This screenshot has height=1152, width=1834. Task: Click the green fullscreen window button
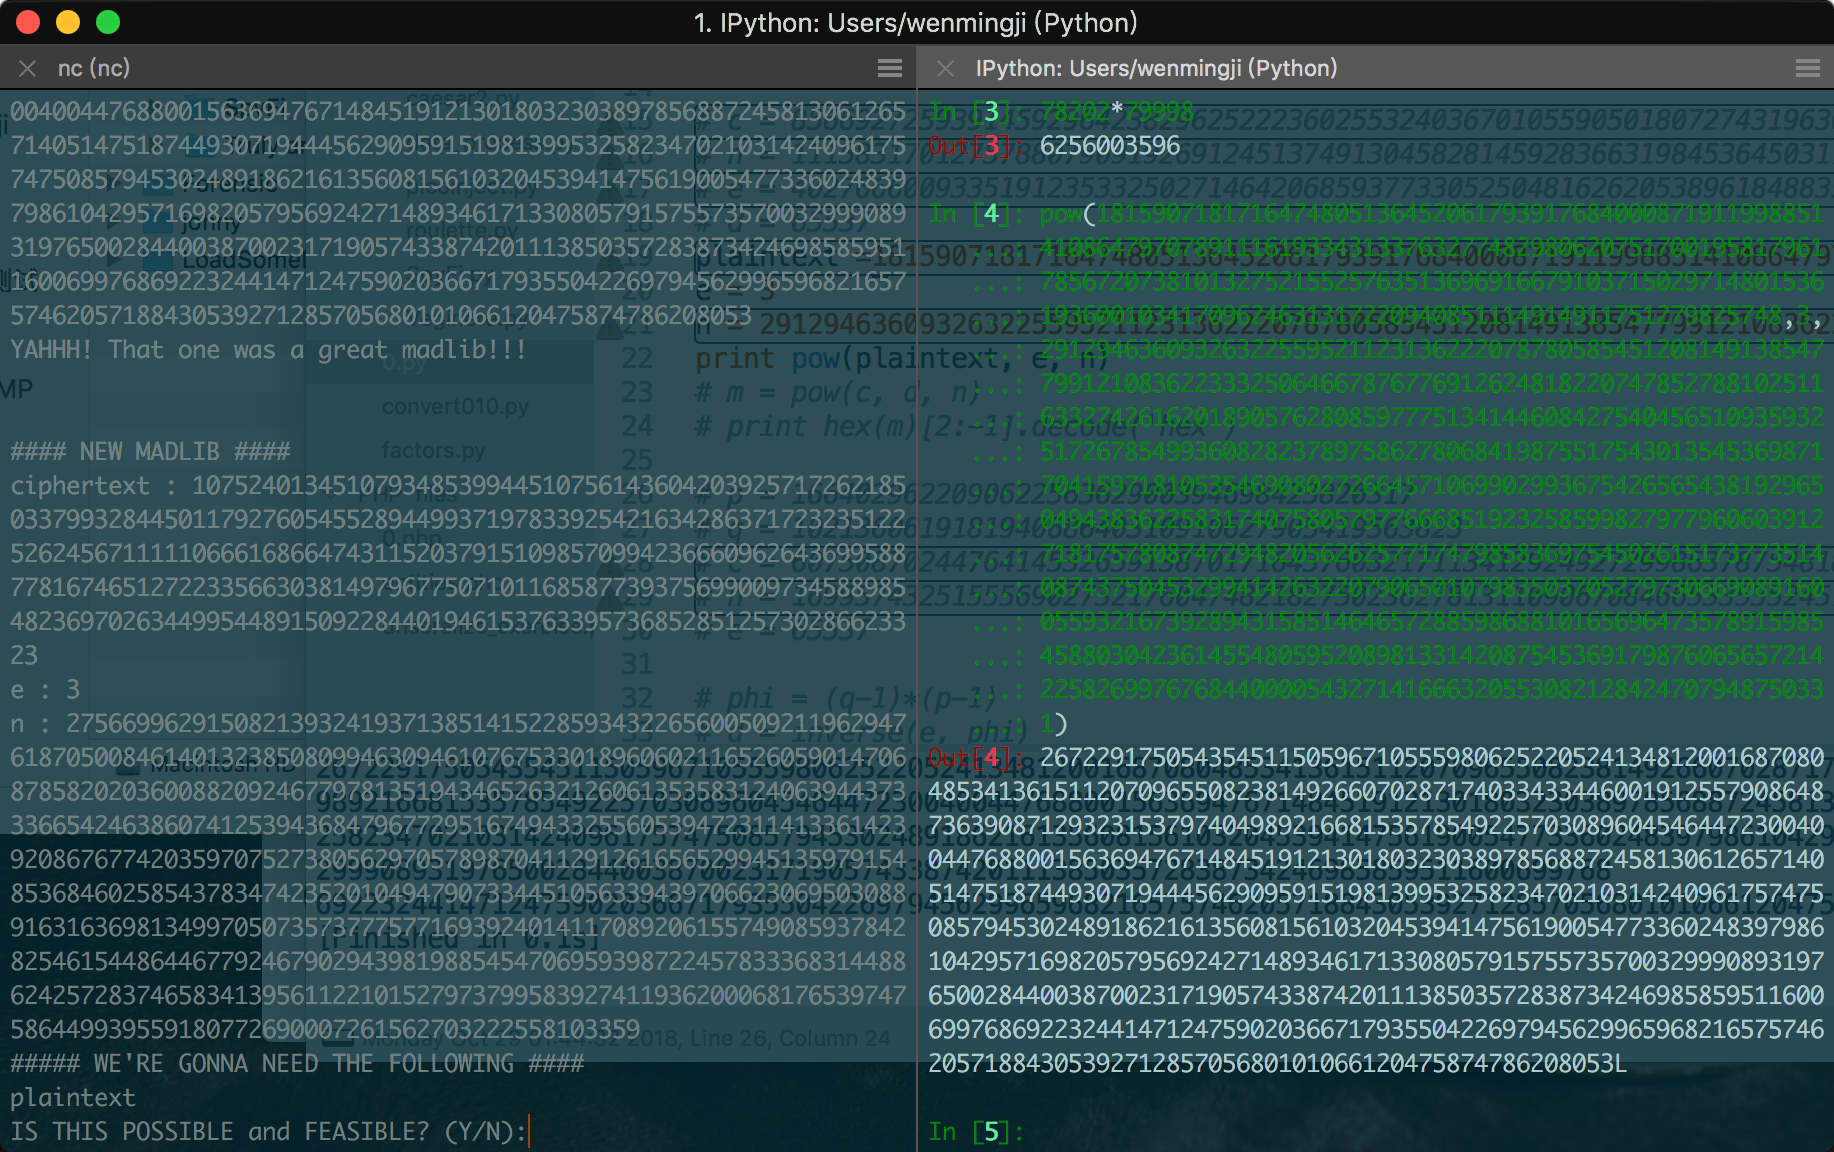108,22
